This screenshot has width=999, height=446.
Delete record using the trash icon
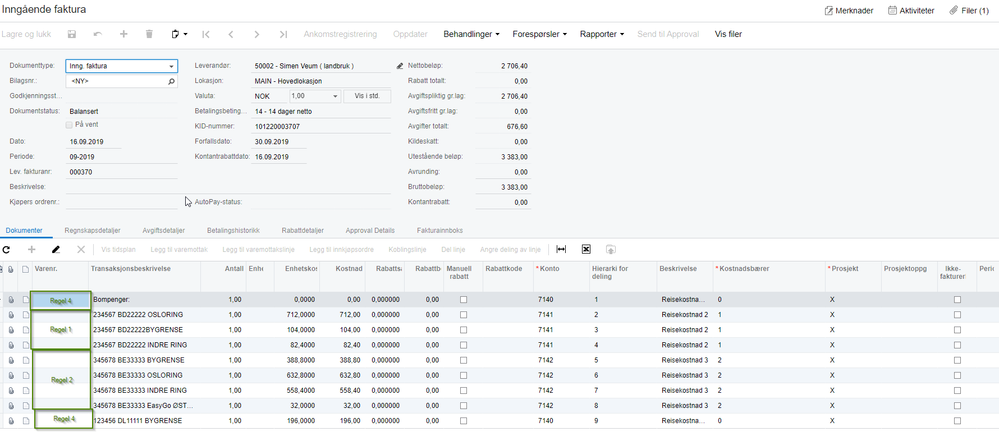(149, 34)
